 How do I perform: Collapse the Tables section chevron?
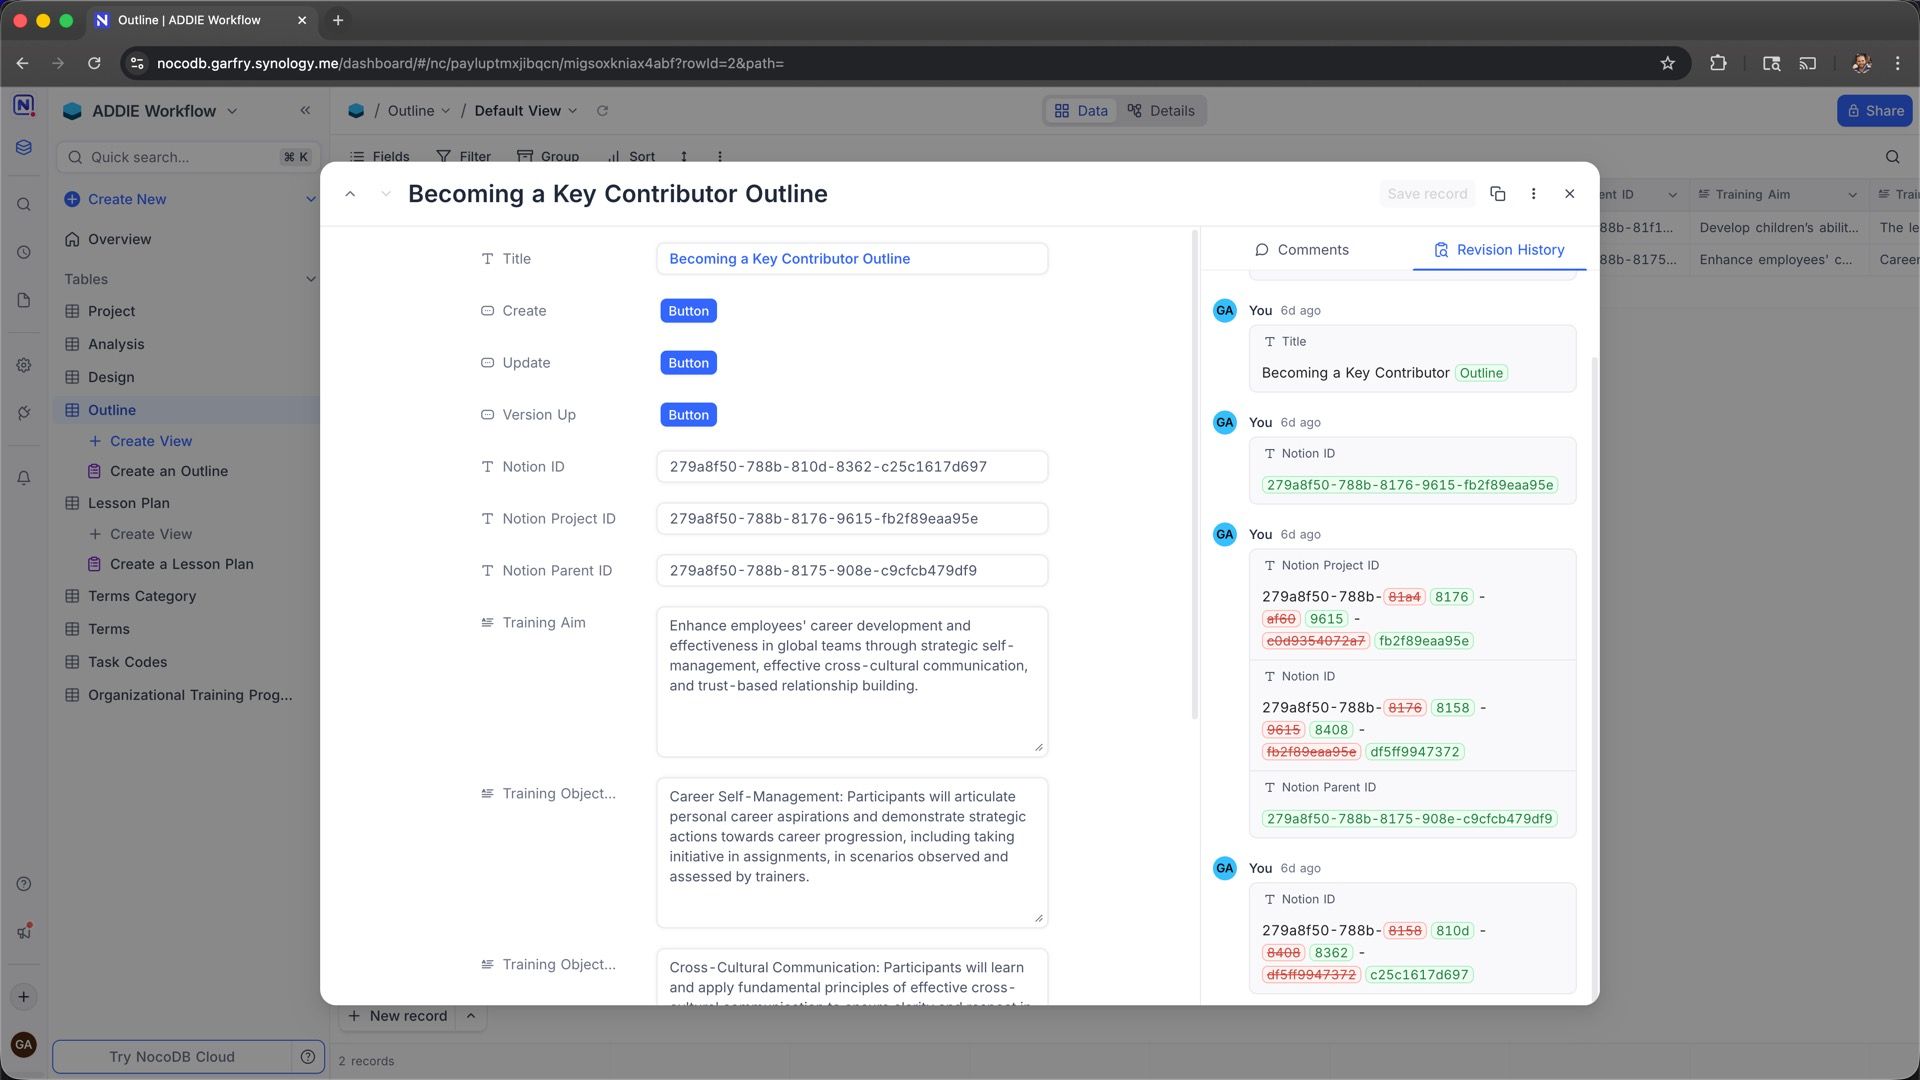[310, 279]
